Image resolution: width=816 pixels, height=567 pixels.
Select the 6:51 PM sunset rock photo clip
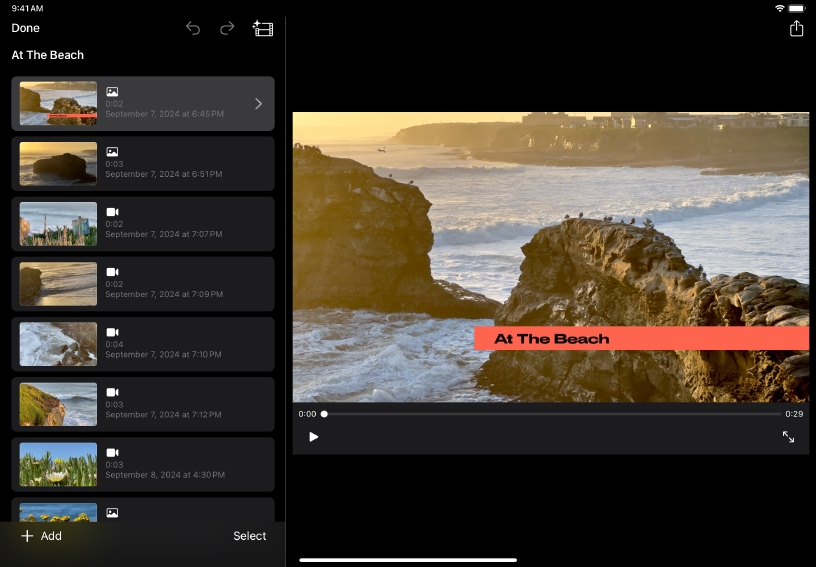coord(143,164)
